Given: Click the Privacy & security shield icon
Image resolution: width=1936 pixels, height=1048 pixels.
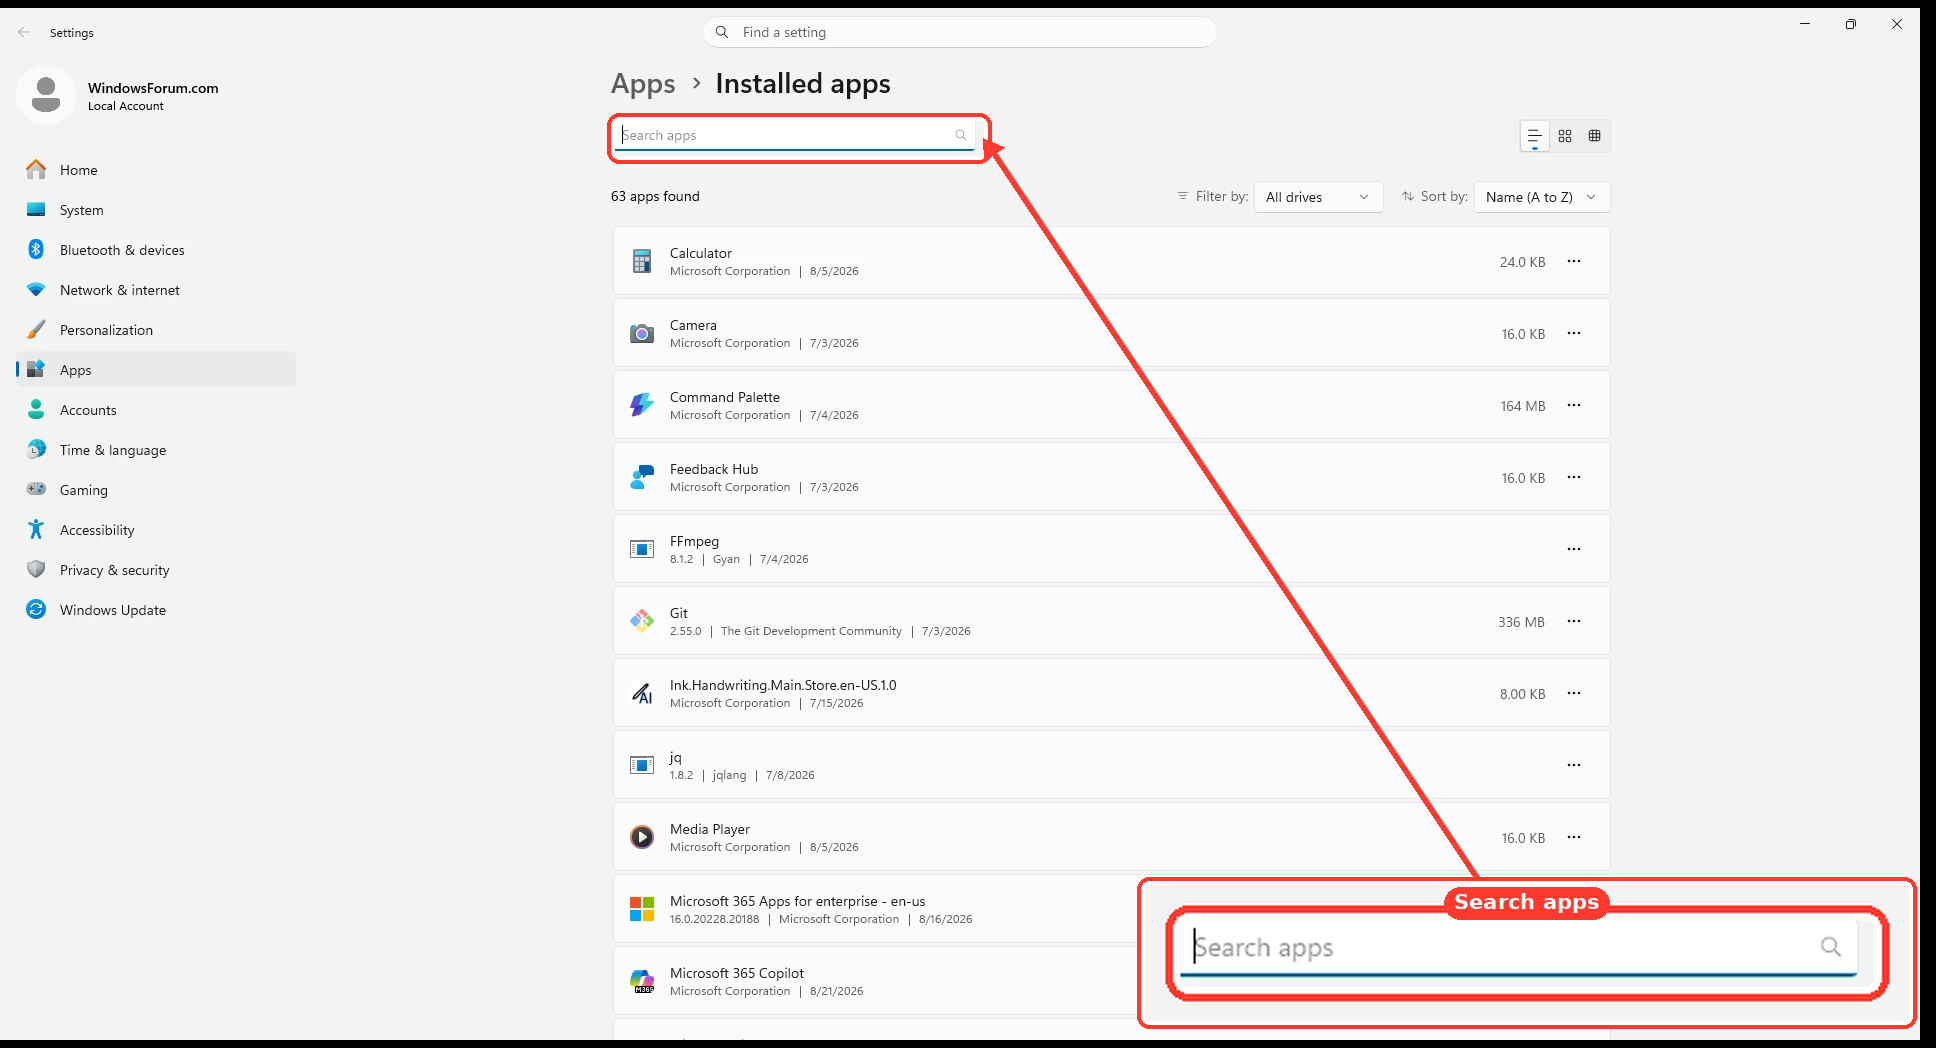Looking at the screenshot, I should coord(36,570).
